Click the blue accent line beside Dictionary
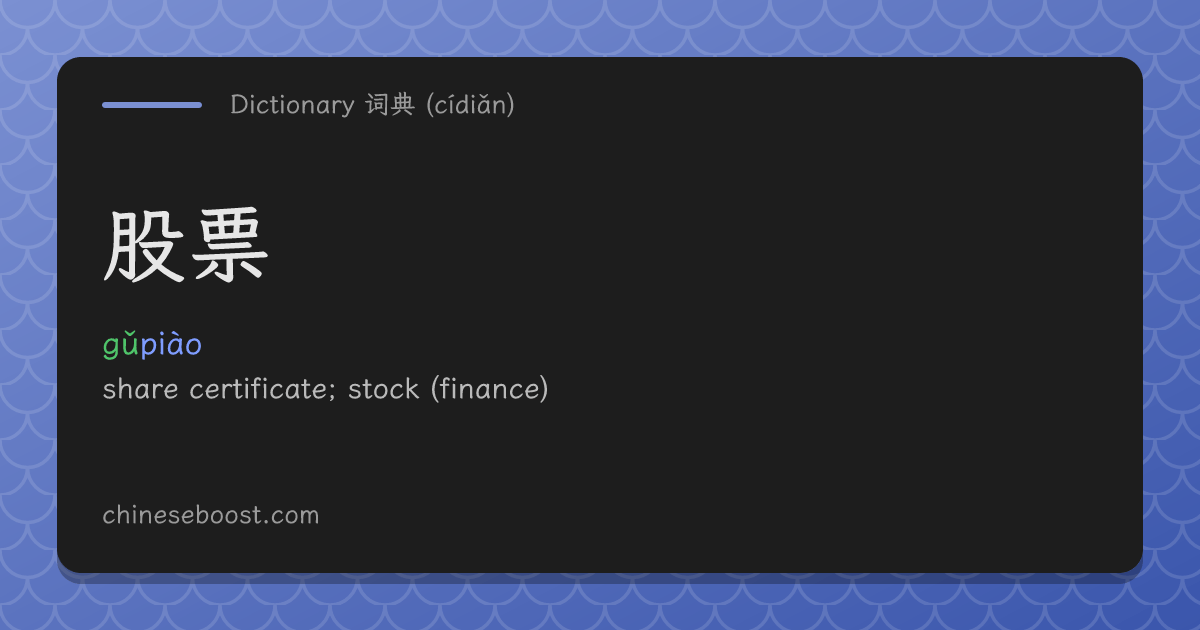The width and height of the screenshot is (1200, 630). 152,104
